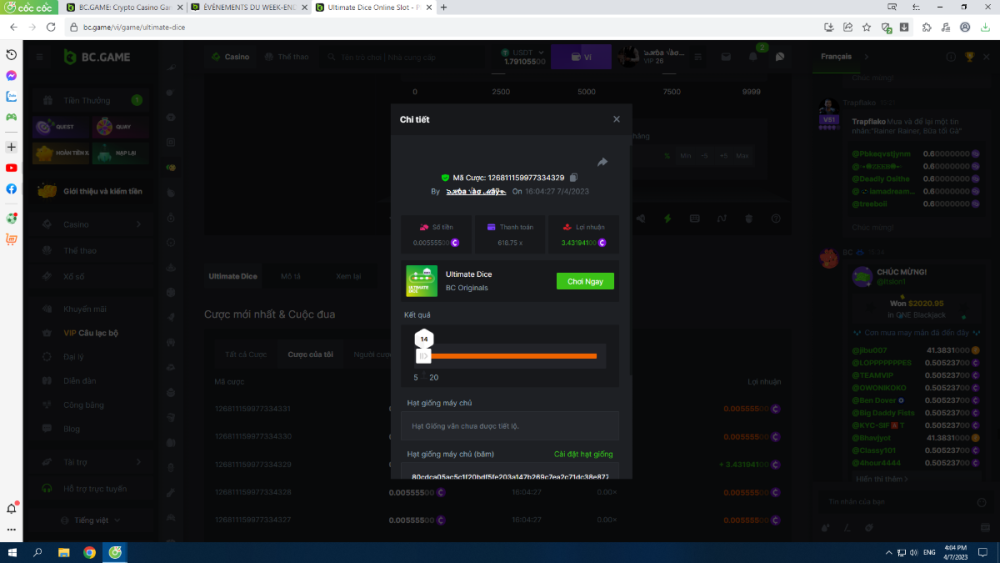1000x563 pixels.
Task: Switch to the Cược của tôi tab
Action: pyautogui.click(x=311, y=354)
